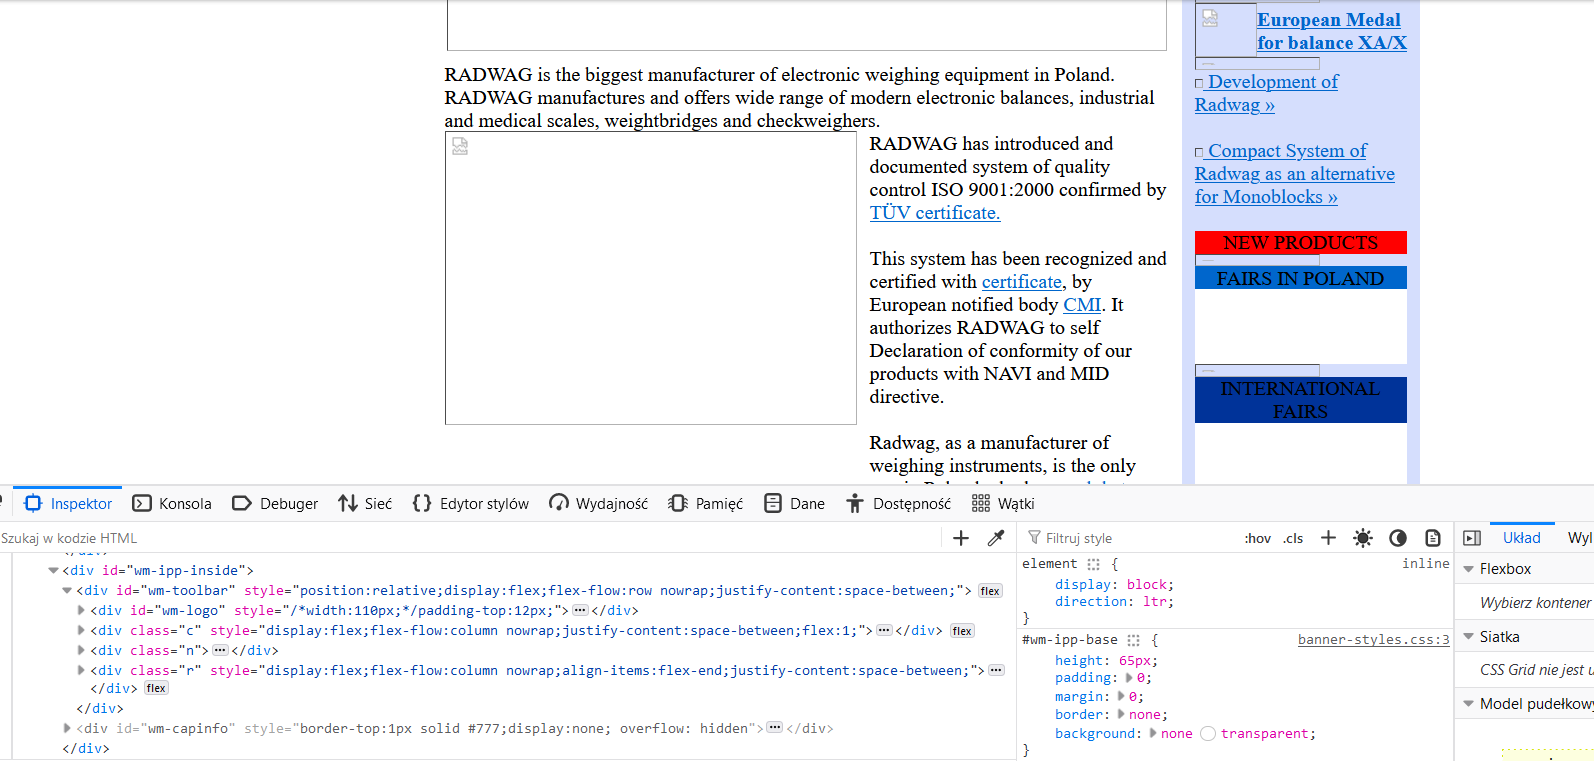
Task: Toggle the :hov pseudo-class panel
Action: [1258, 538]
